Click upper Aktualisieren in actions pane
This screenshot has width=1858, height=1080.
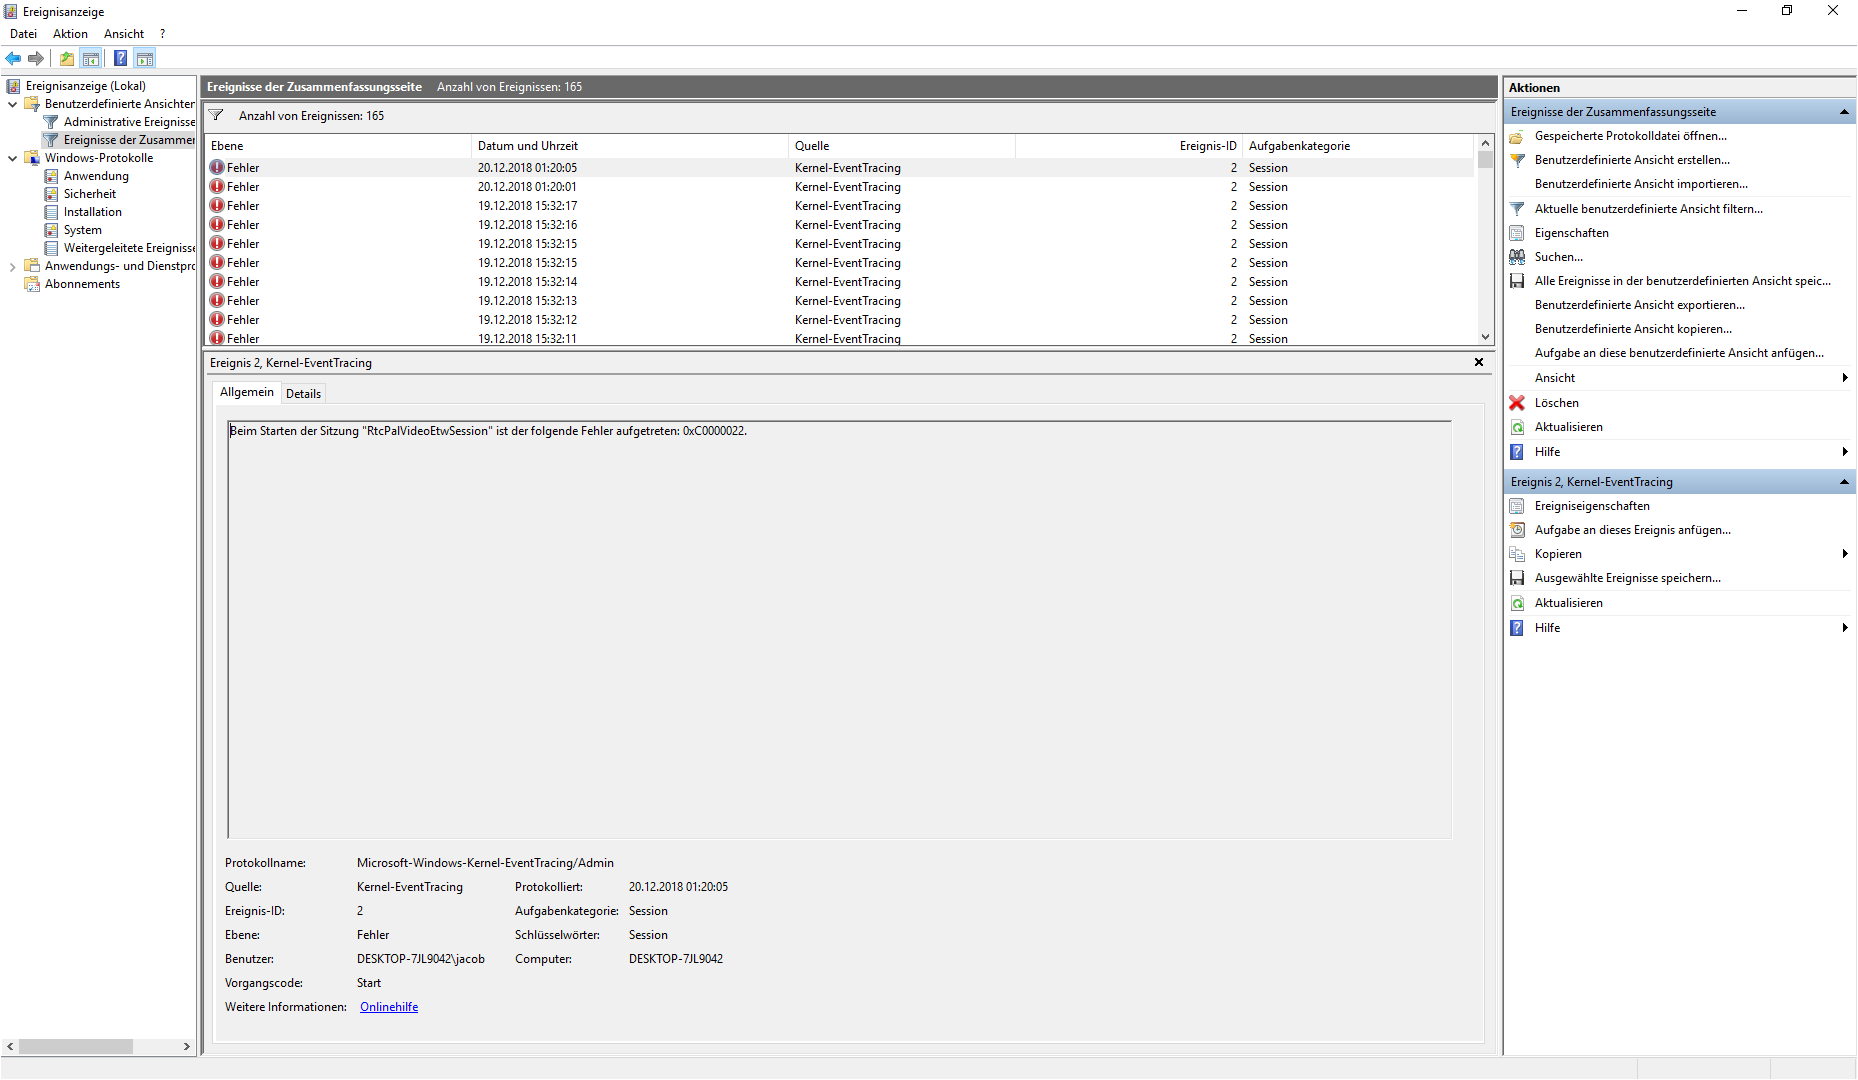click(x=1568, y=427)
